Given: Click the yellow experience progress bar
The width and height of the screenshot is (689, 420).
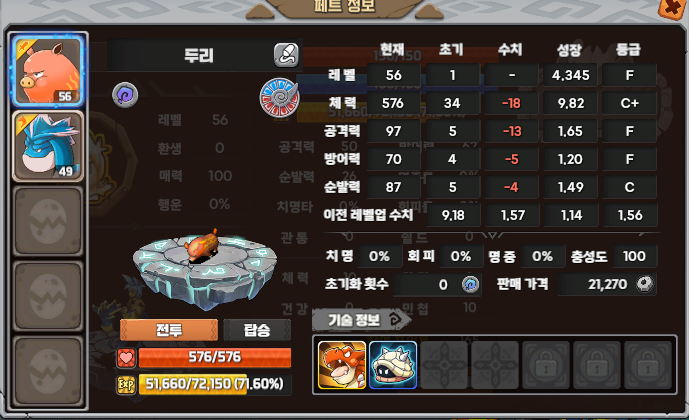Looking at the screenshot, I should [215, 384].
